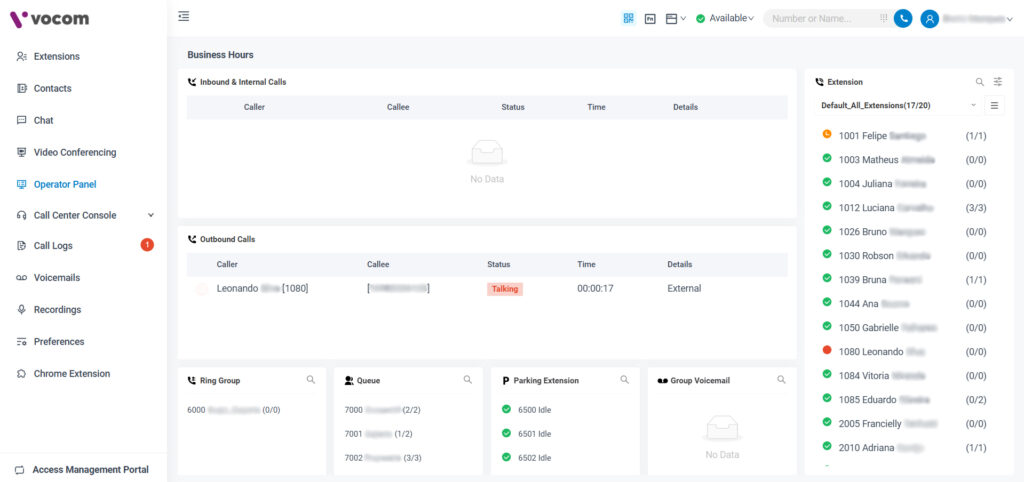Click search icon in Ring Group panel
Viewport: 1024px width, 482px height.
click(x=311, y=380)
